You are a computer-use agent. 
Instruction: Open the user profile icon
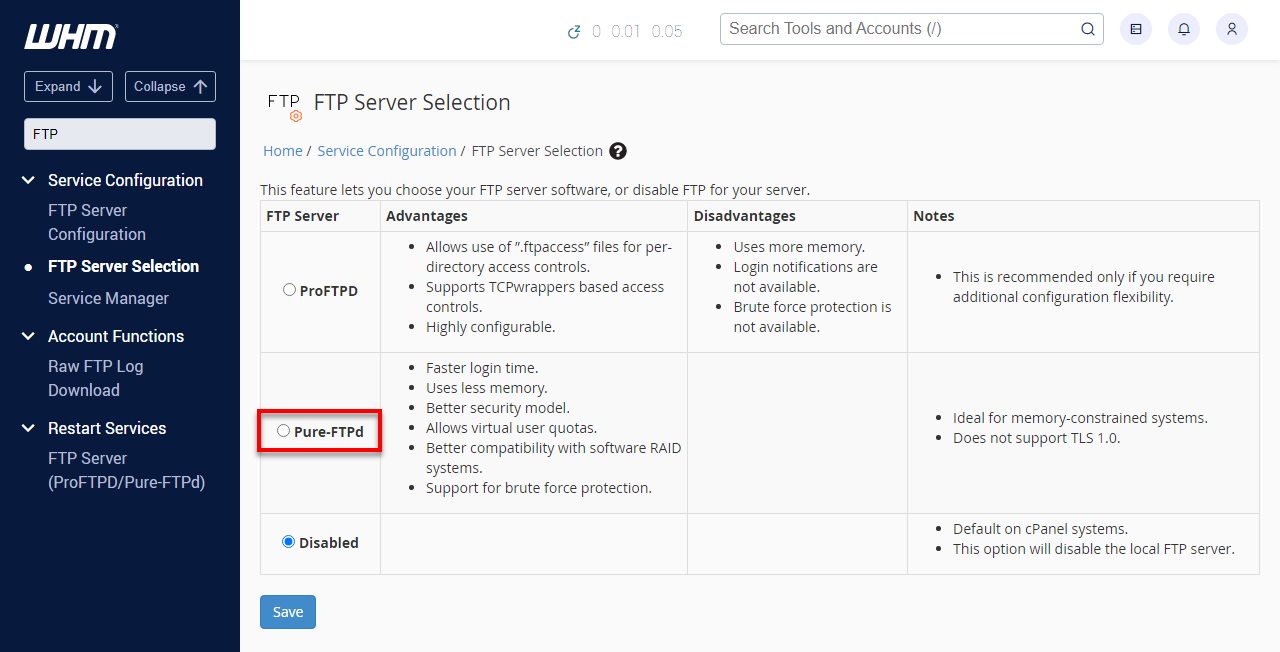[1231, 29]
